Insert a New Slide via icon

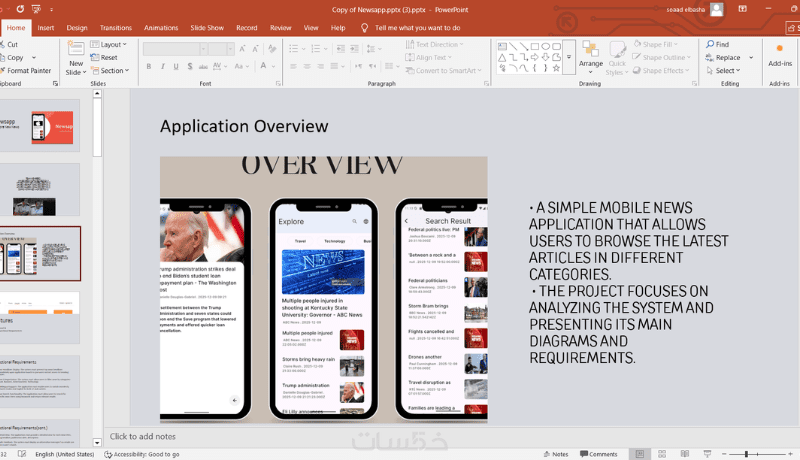pos(76,49)
